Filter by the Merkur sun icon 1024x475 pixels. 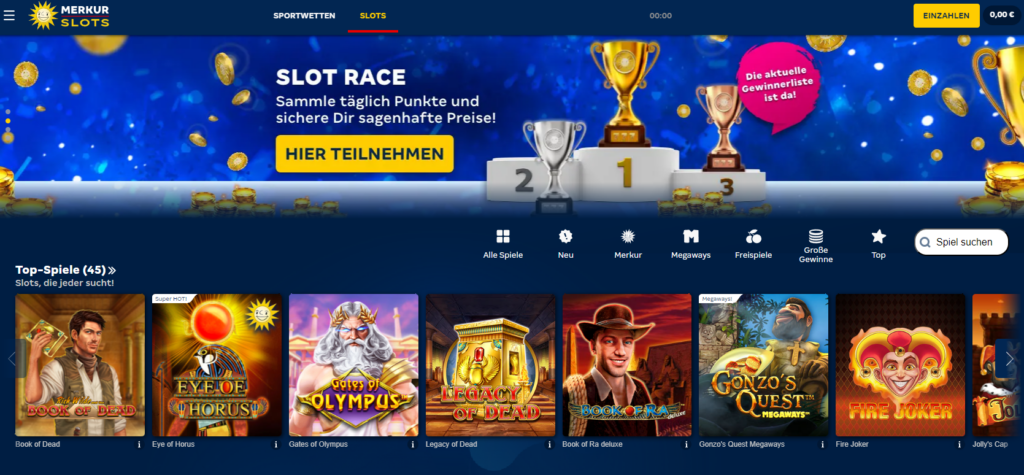pos(628,237)
